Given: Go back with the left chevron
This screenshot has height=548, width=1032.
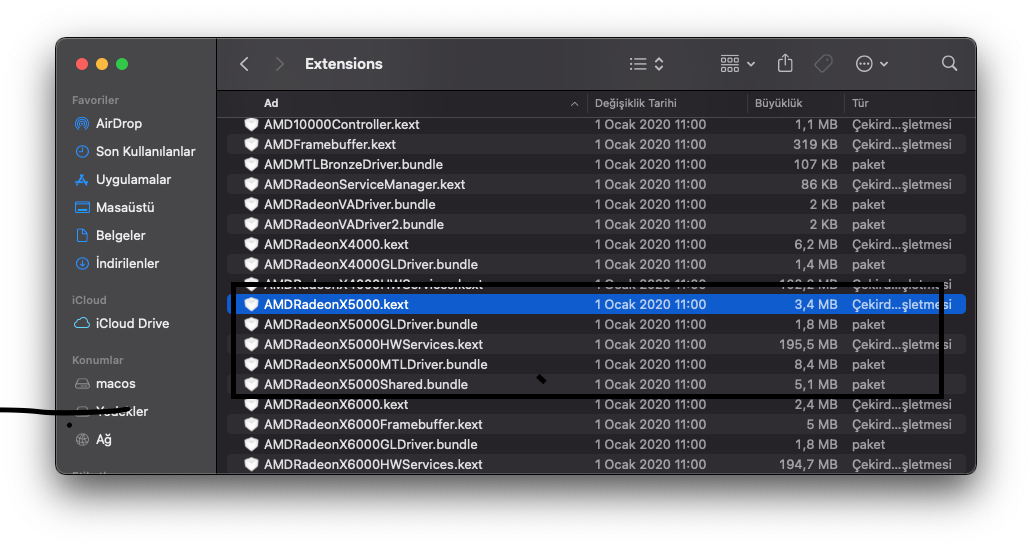Looking at the screenshot, I should (x=244, y=64).
